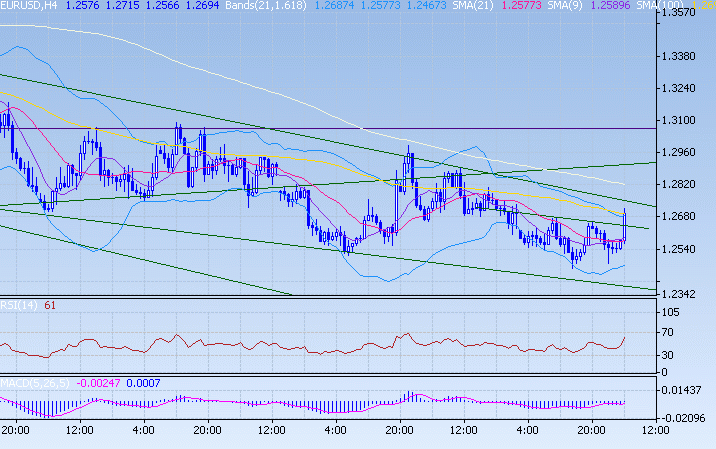Click the RSI(14) indicator label
Image resolution: width=716 pixels, height=449 pixels.
pos(19,305)
